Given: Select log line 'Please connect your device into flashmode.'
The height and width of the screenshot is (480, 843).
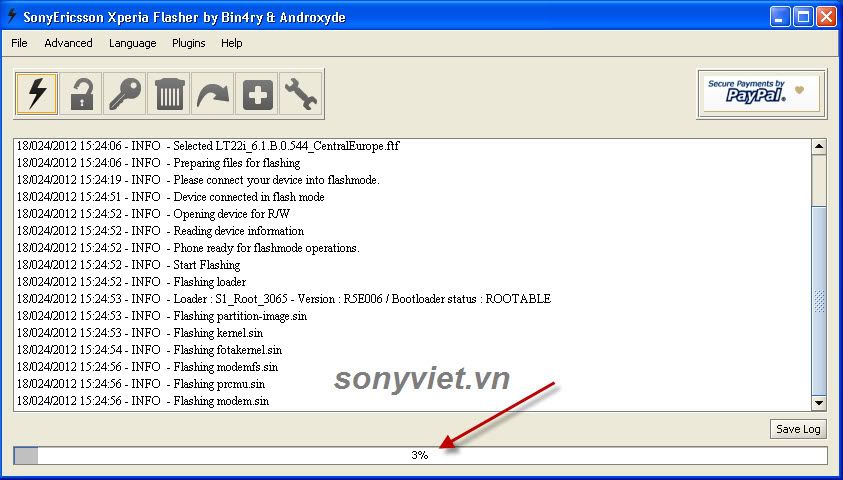Looking at the screenshot, I should click(x=198, y=180).
